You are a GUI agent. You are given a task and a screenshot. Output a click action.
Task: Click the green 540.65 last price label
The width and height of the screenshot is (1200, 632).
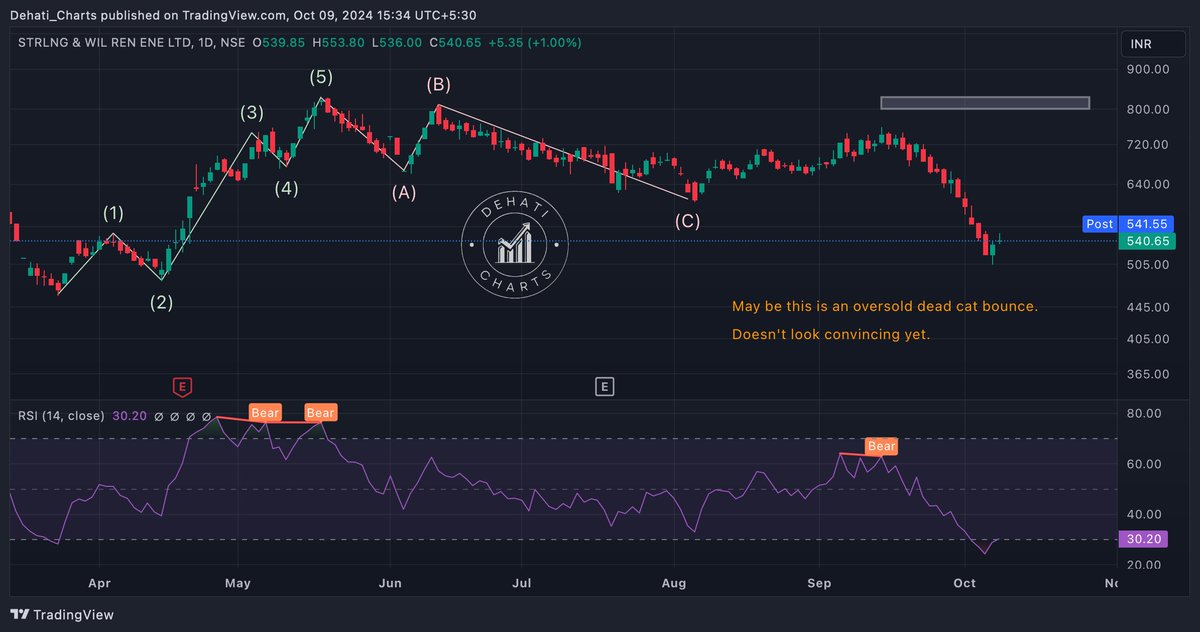(1148, 241)
